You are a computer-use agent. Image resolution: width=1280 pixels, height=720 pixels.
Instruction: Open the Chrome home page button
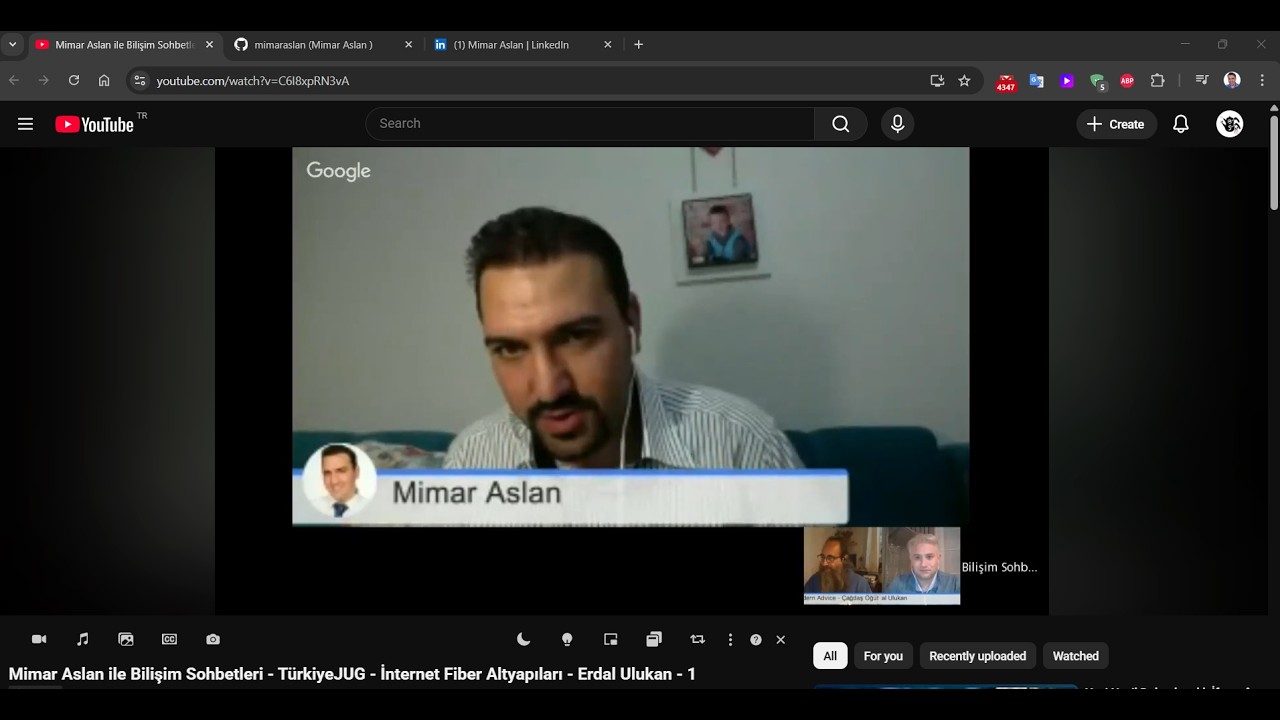pyautogui.click(x=104, y=80)
